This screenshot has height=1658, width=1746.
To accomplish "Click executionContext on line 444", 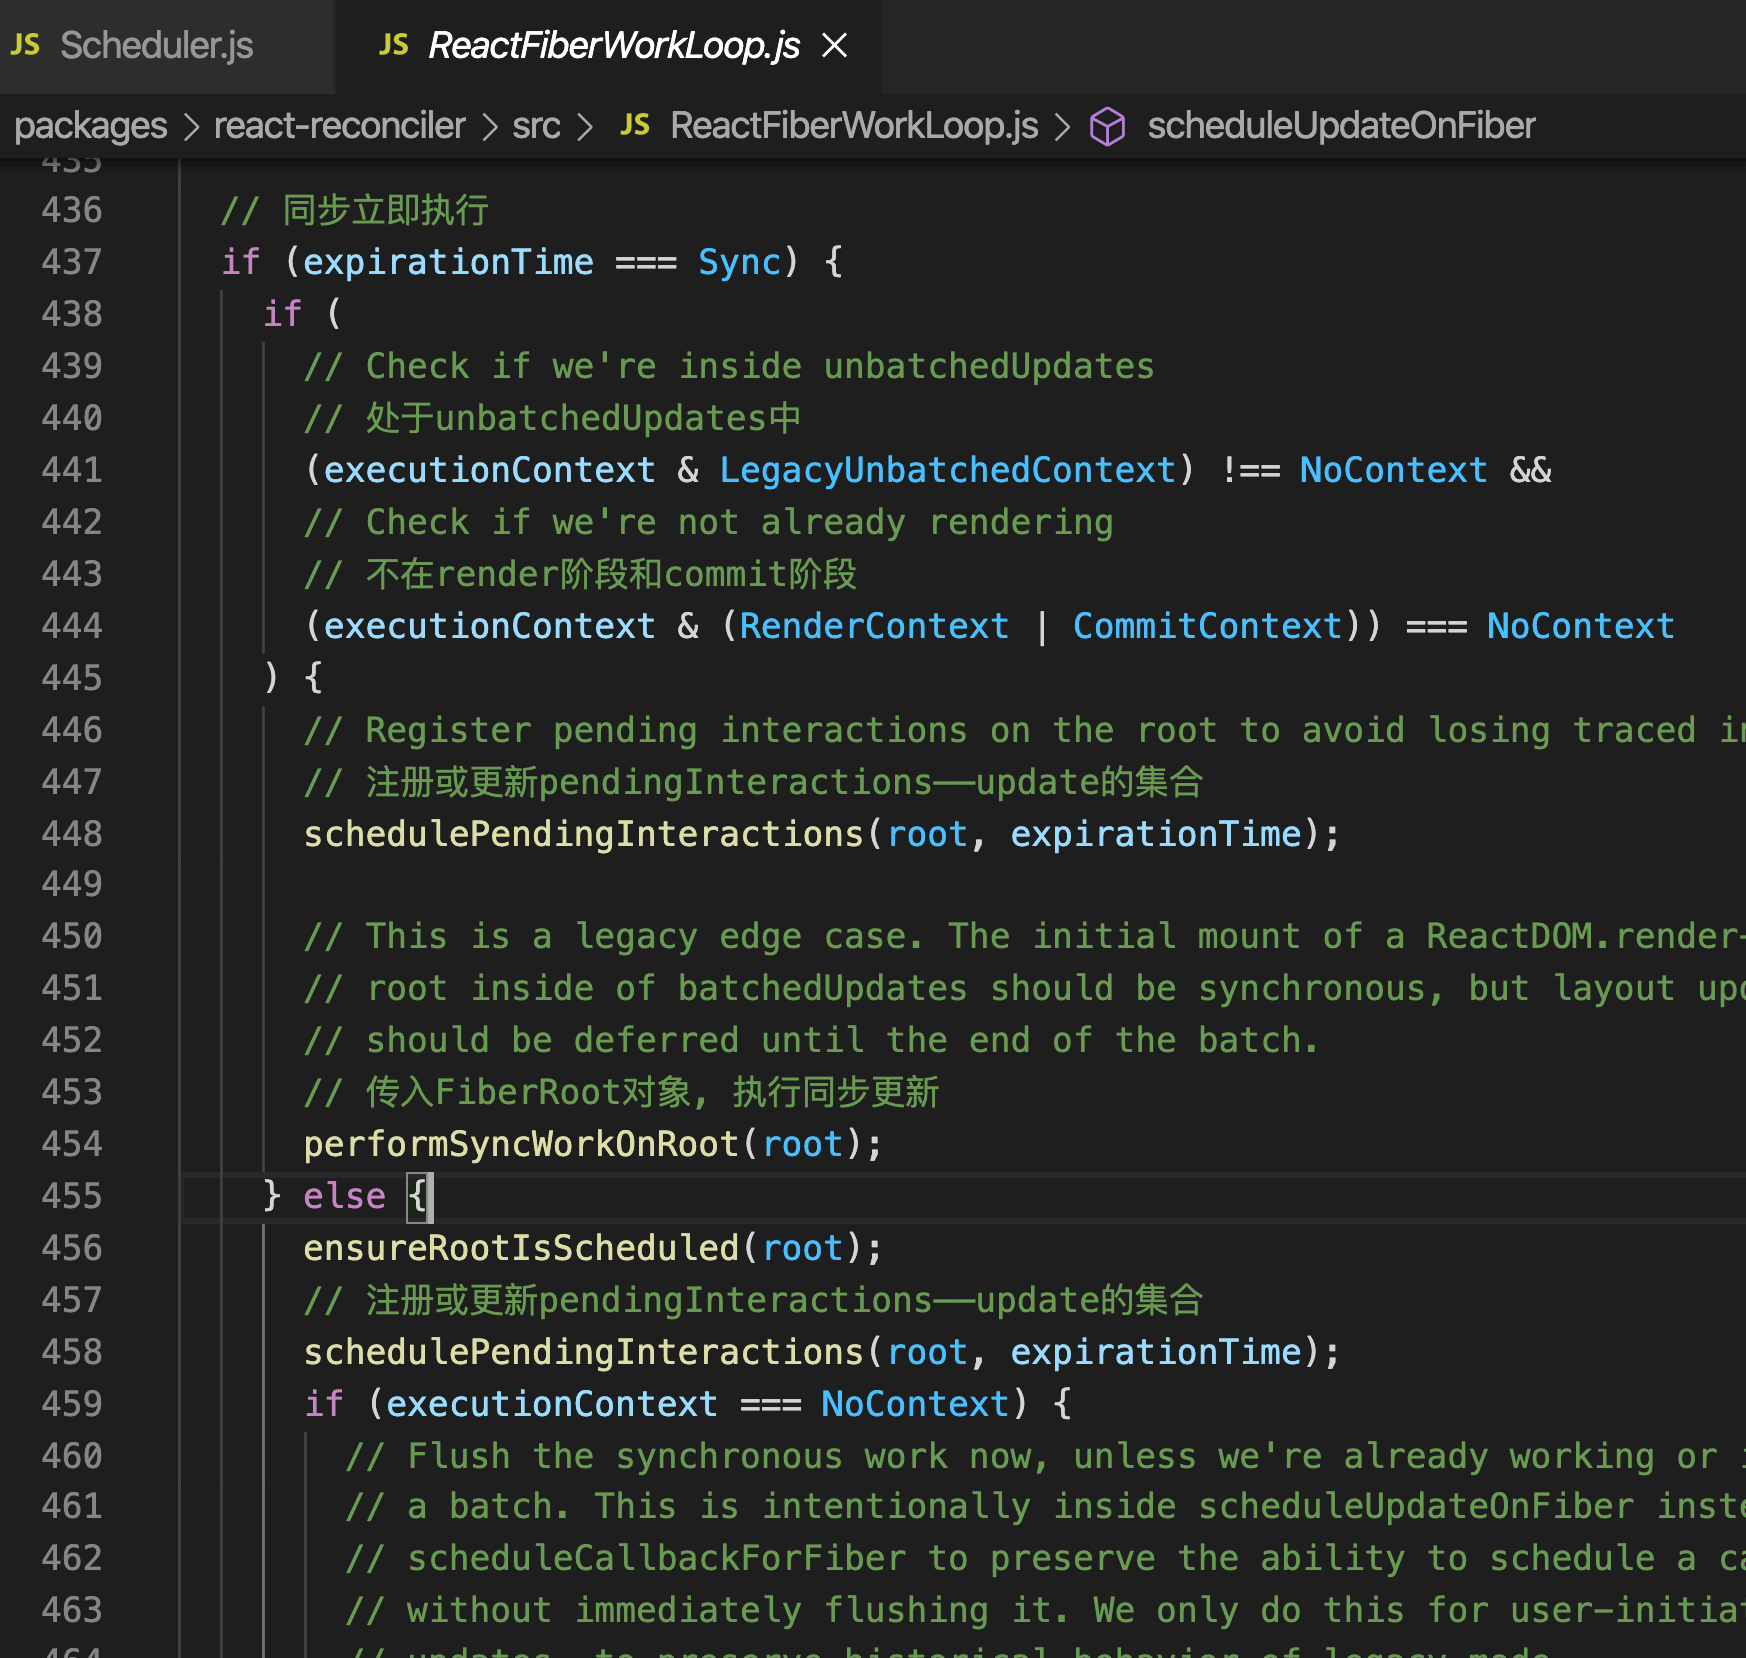I will pyautogui.click(x=489, y=626).
